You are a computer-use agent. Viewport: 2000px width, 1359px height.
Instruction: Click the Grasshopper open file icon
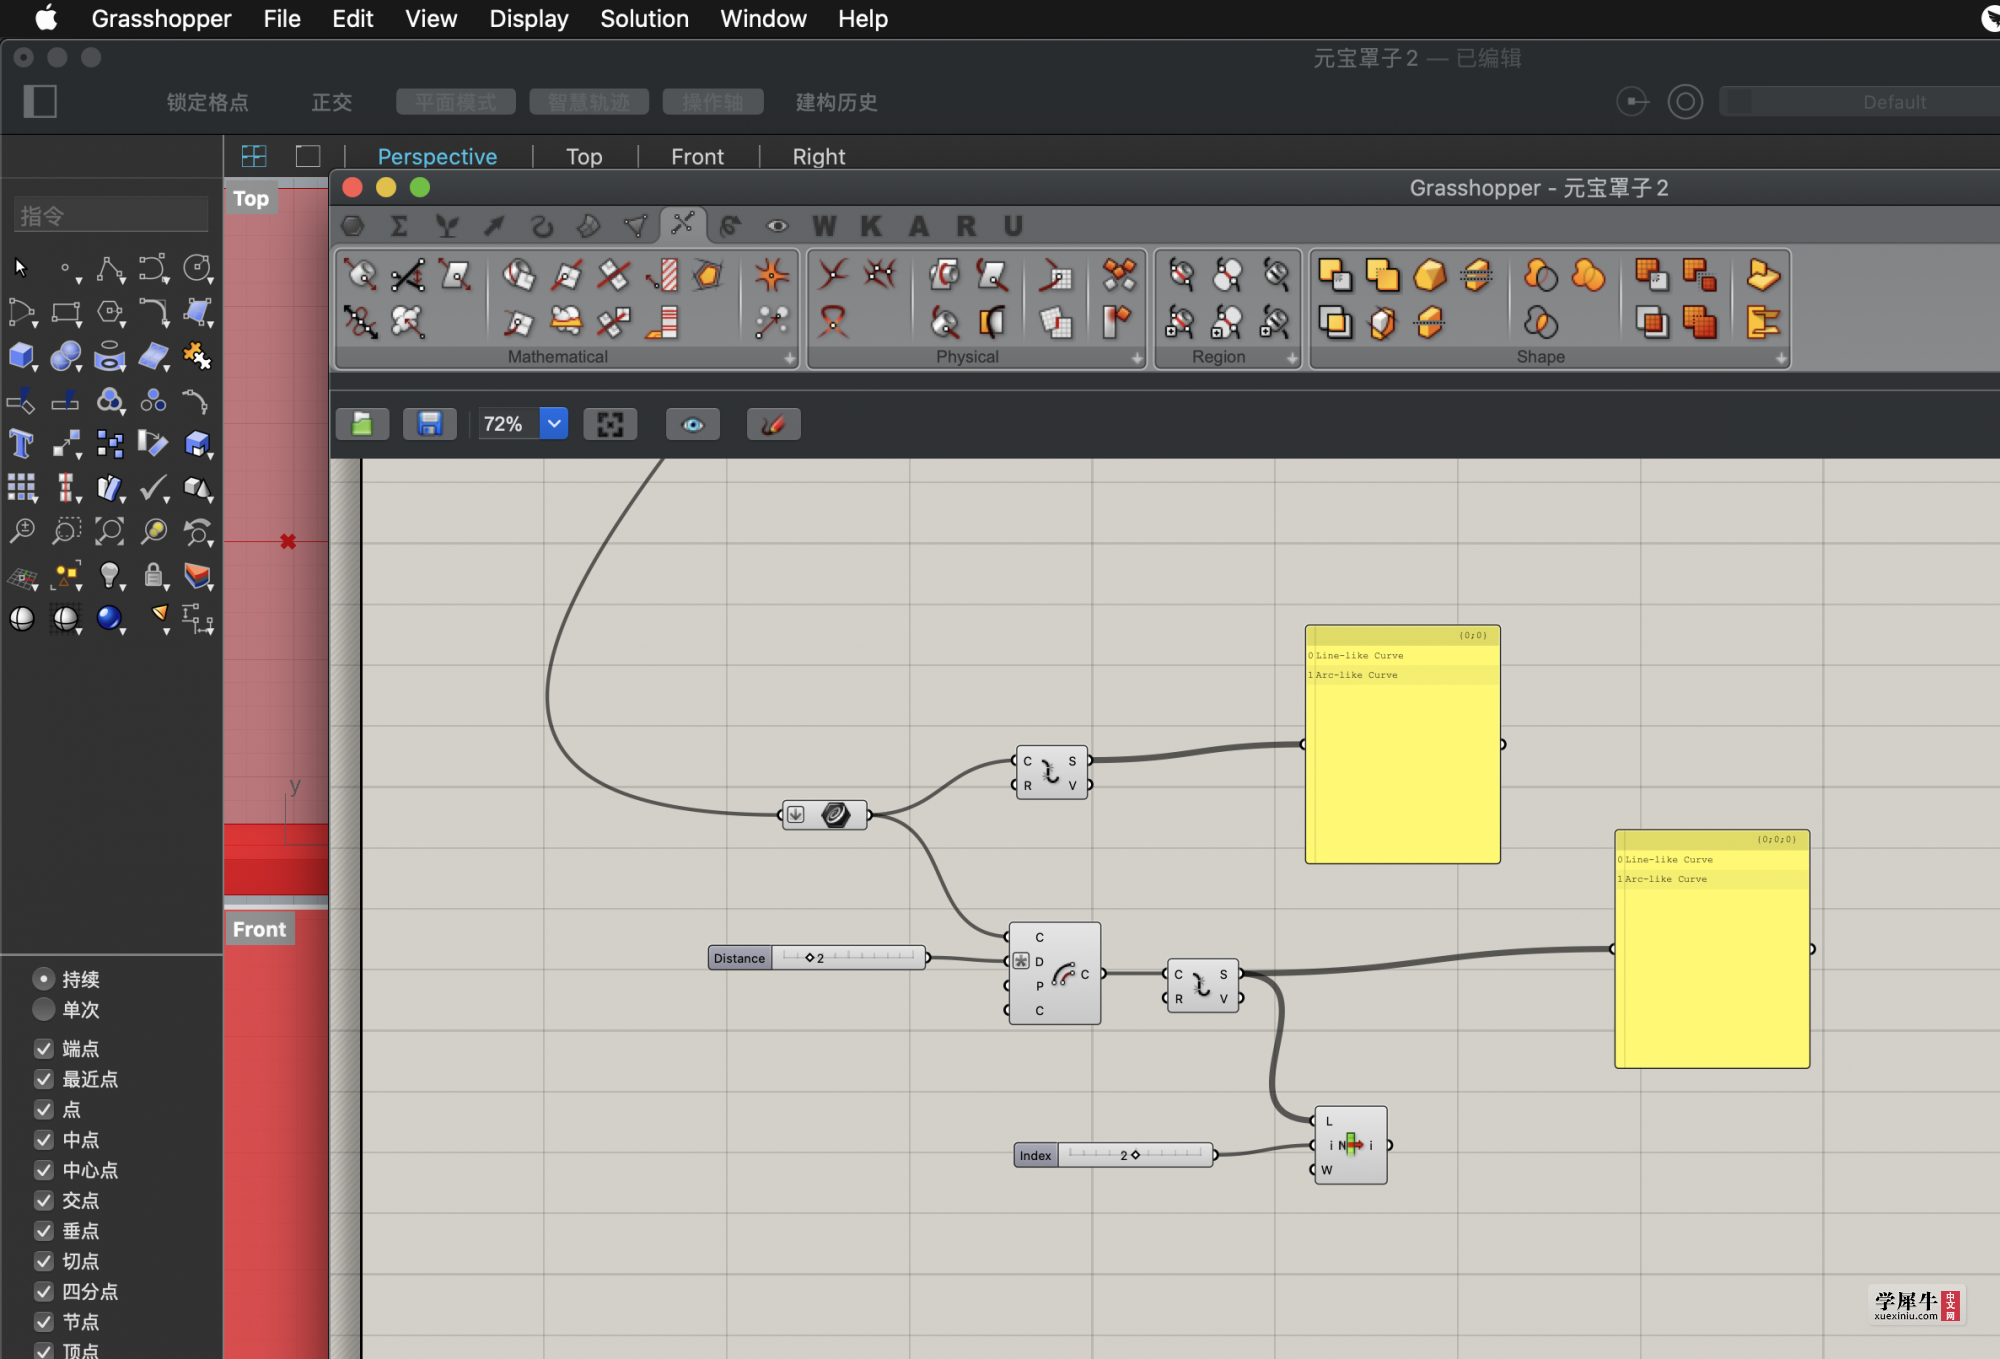pos(362,424)
